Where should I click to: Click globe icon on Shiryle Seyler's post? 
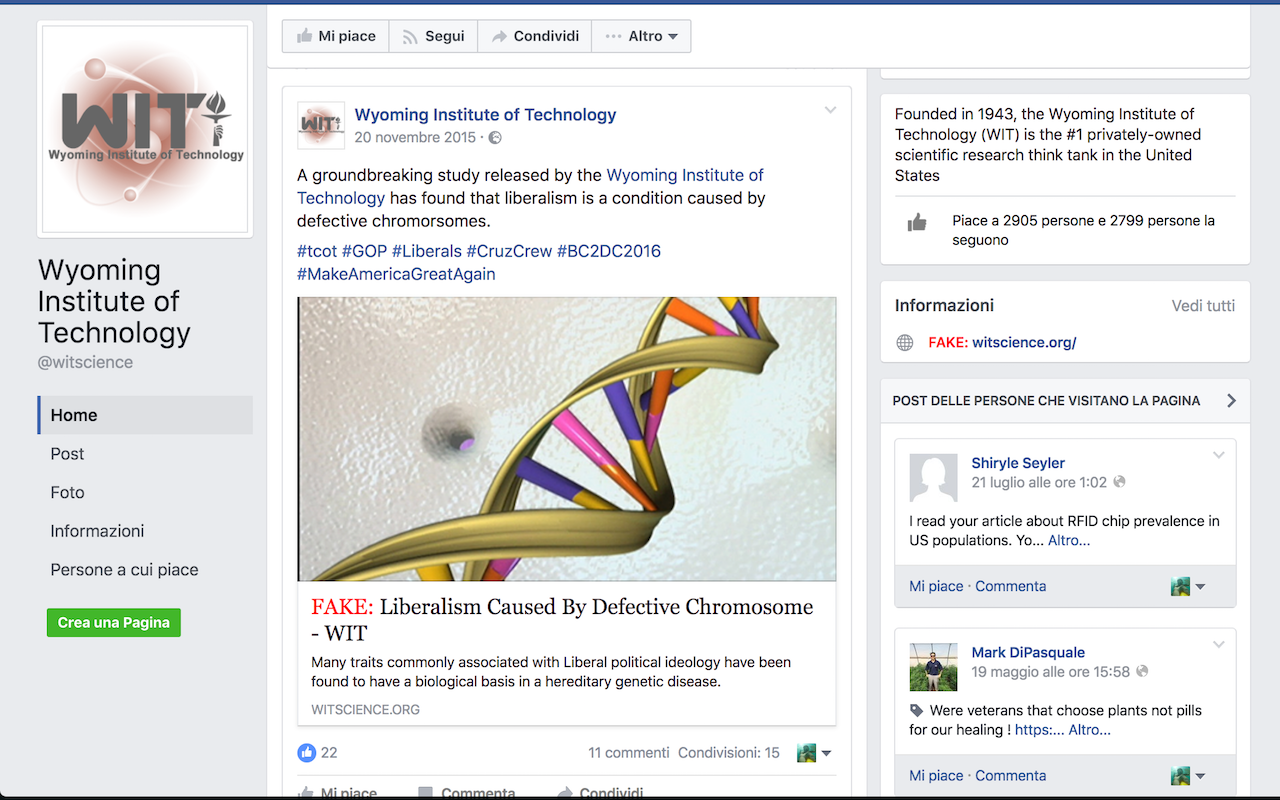click(1119, 482)
